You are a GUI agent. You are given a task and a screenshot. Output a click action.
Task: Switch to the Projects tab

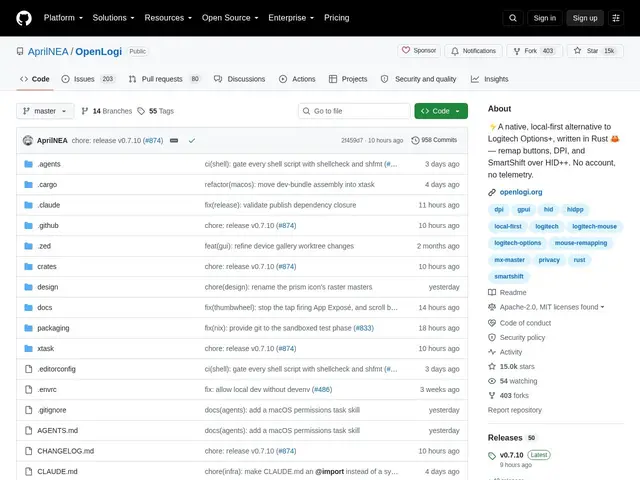pos(348,79)
